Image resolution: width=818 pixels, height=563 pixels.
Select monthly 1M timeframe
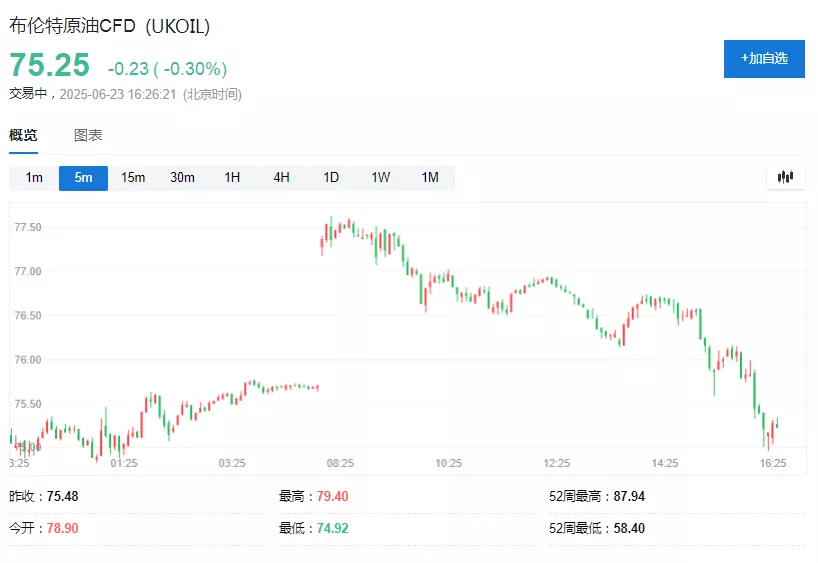click(x=430, y=178)
